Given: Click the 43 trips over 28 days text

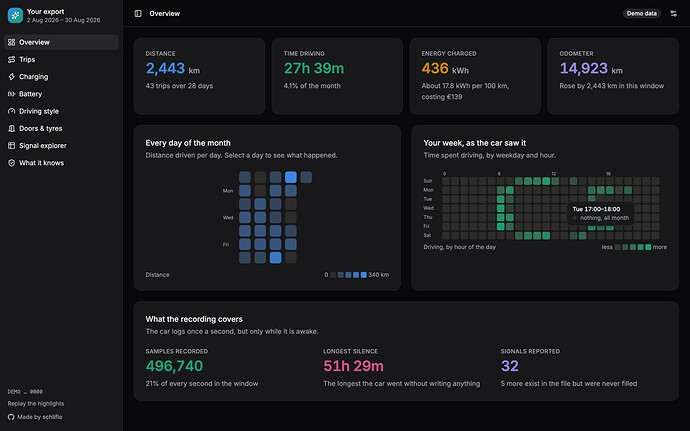Looking at the screenshot, I should click(x=179, y=86).
